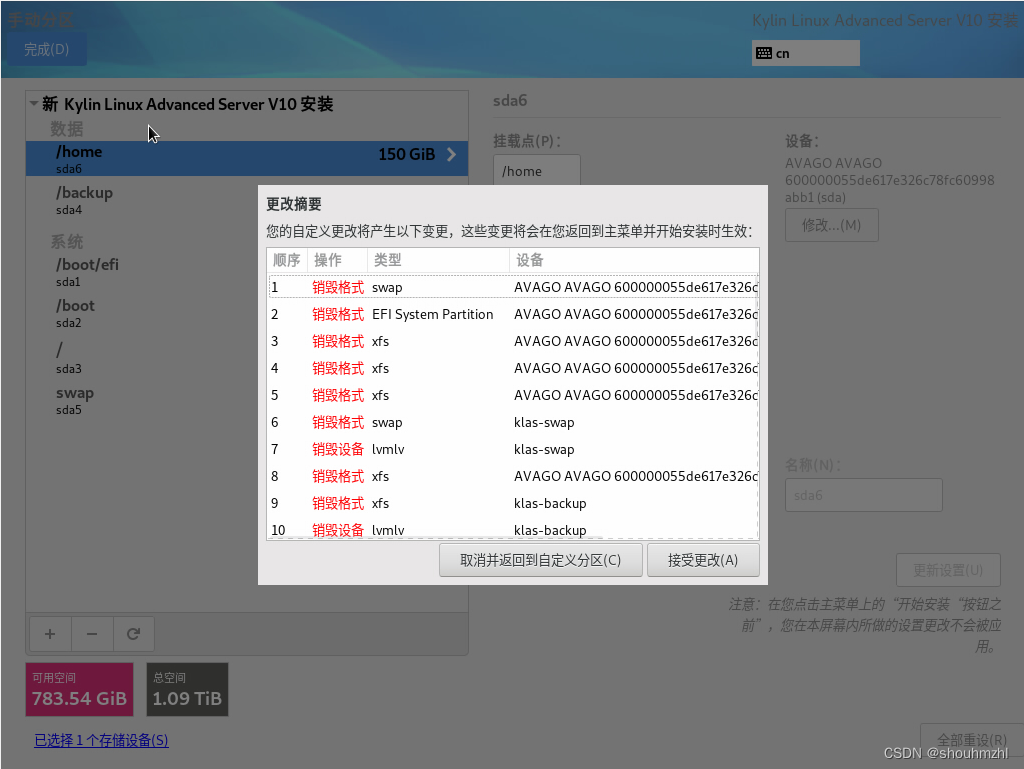Select row 3 destroy format xfs
Viewport: 1024px width, 769px height.
pyautogui.click(x=513, y=341)
